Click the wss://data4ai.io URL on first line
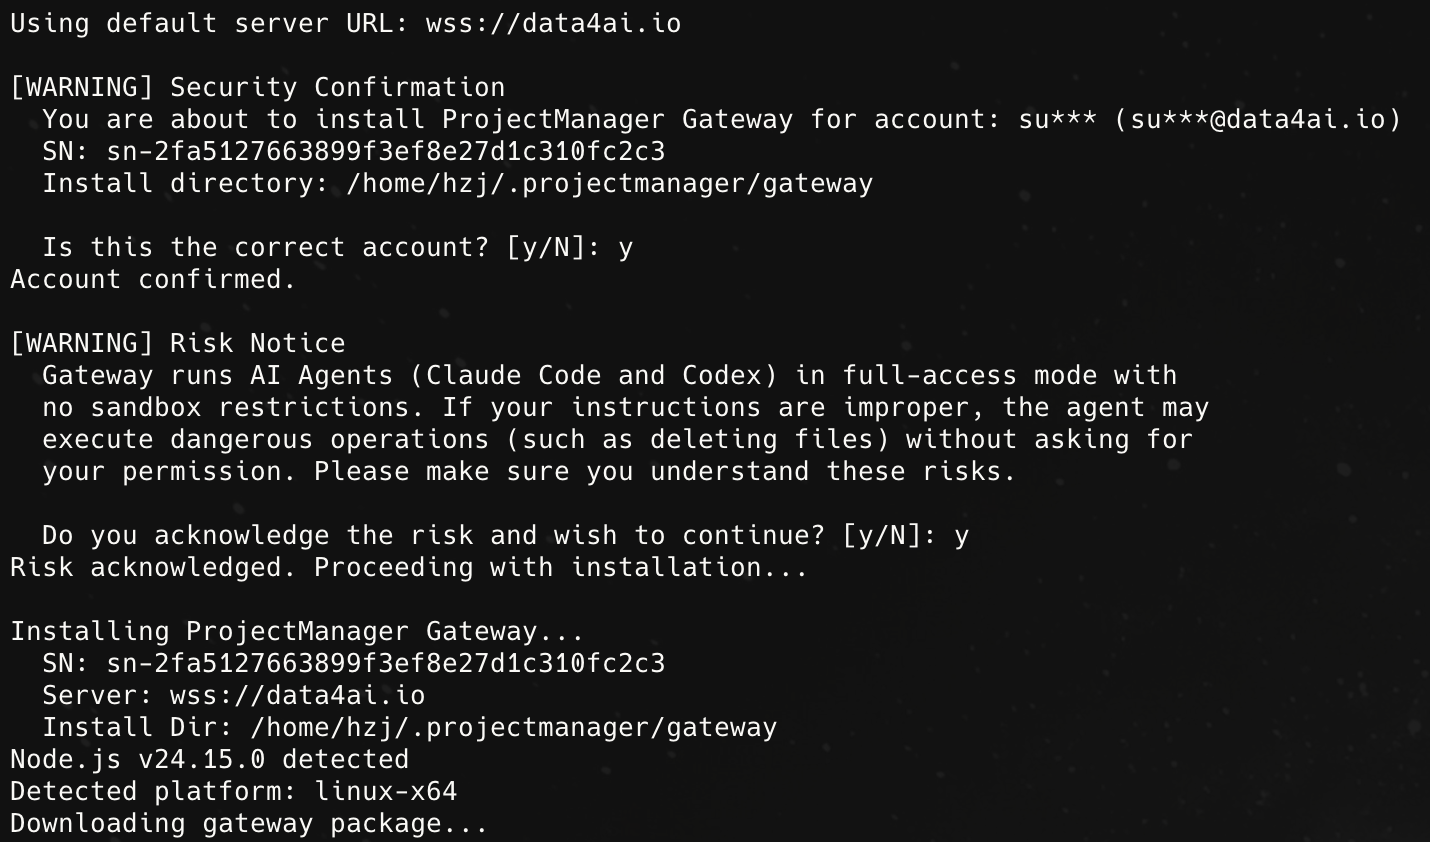This screenshot has width=1430, height=842. tap(553, 23)
